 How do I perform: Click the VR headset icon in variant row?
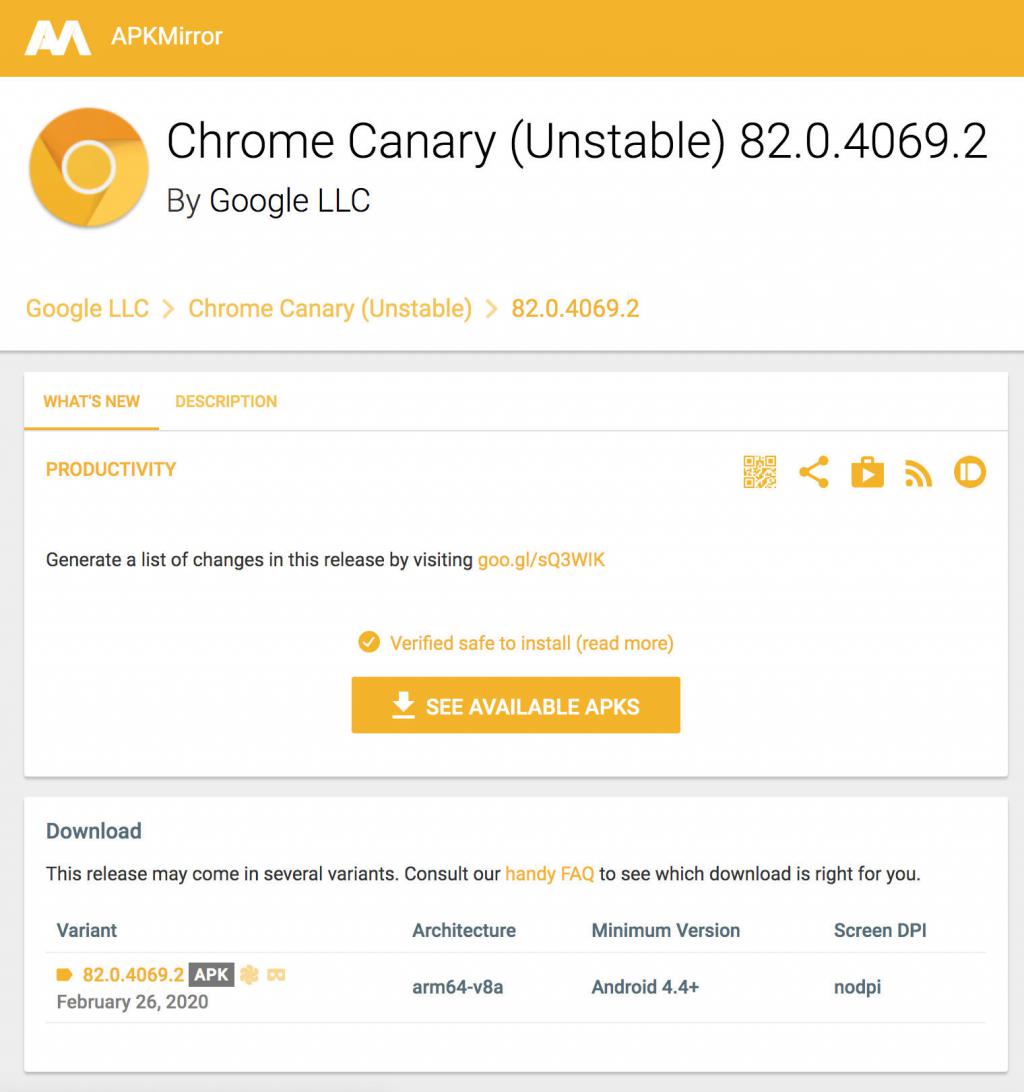click(277, 974)
